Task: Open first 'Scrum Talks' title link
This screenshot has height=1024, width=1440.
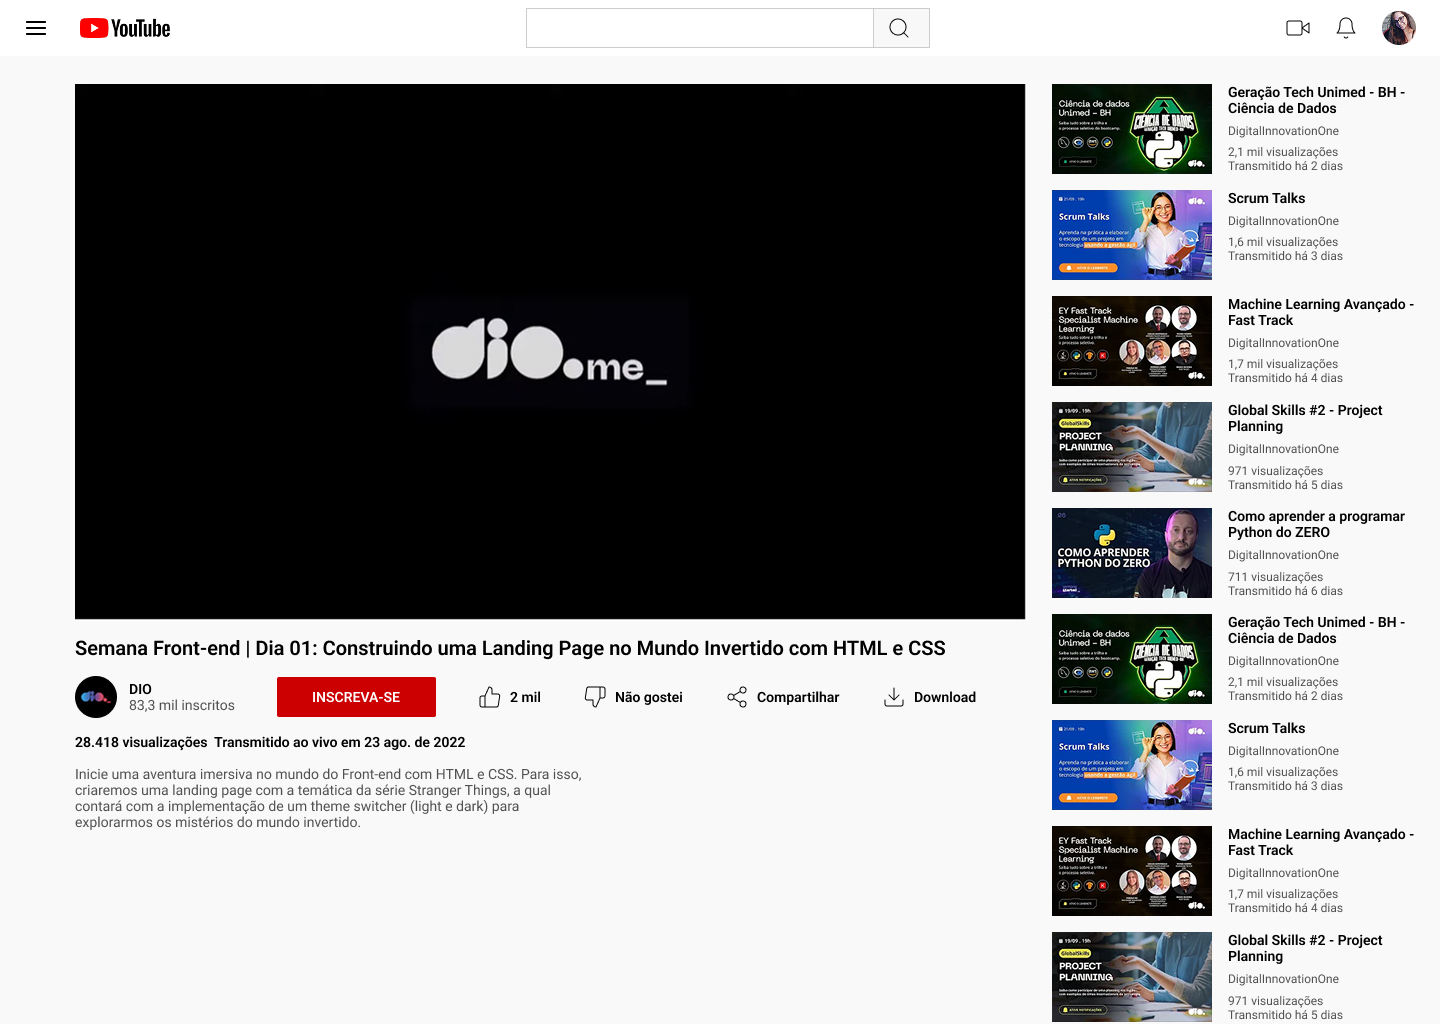Action: click(x=1266, y=198)
